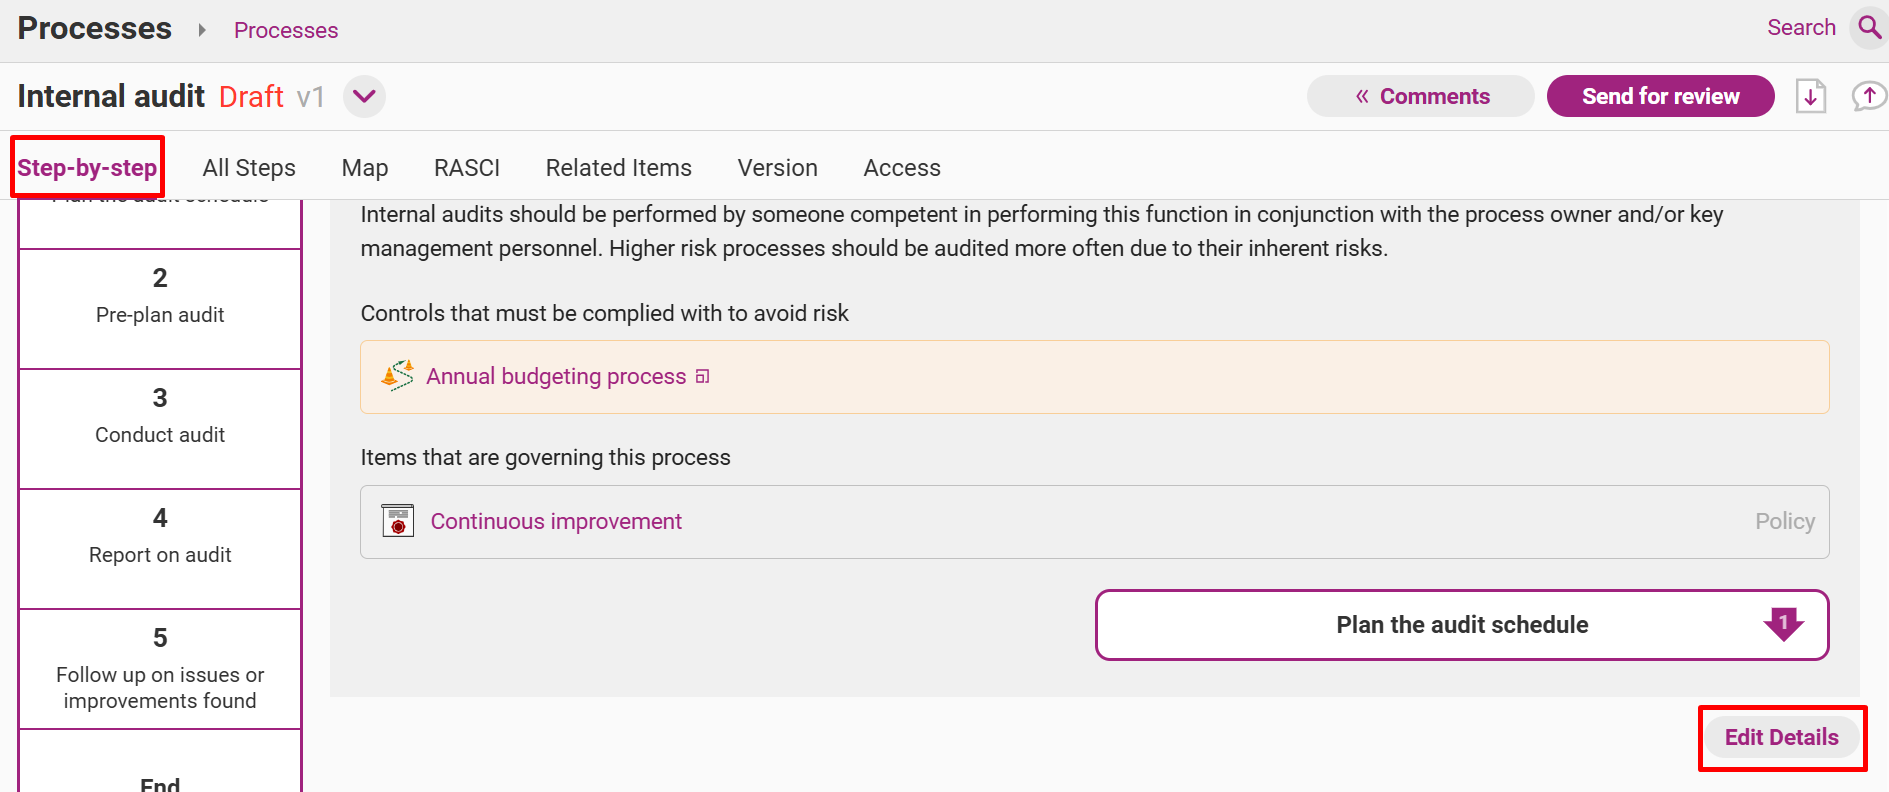The height and width of the screenshot is (792, 1889).
Task: Click the Processes breadcrumb link
Action: point(286,30)
